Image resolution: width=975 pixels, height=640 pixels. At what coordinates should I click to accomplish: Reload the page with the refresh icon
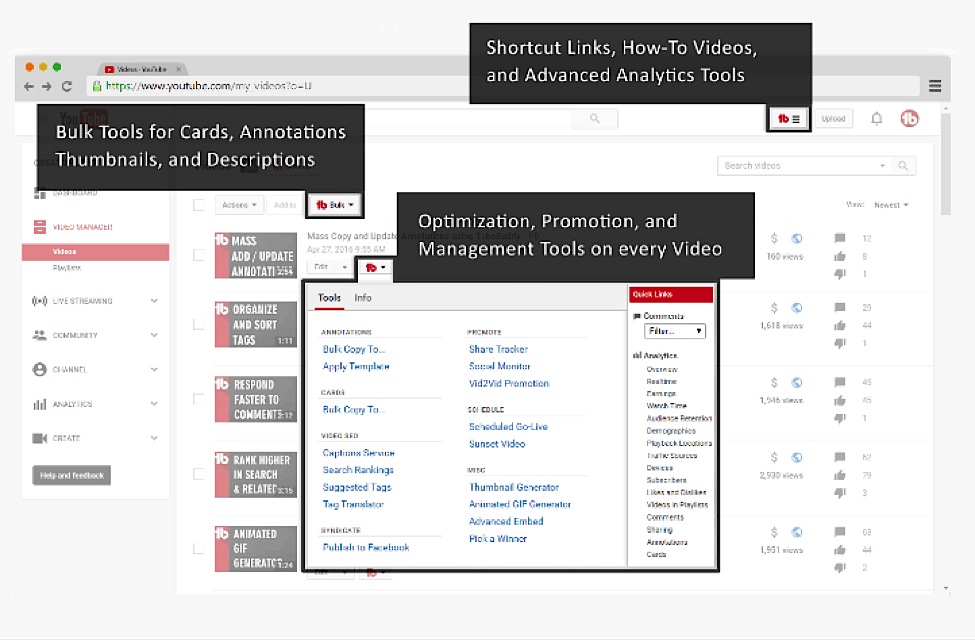(x=67, y=86)
